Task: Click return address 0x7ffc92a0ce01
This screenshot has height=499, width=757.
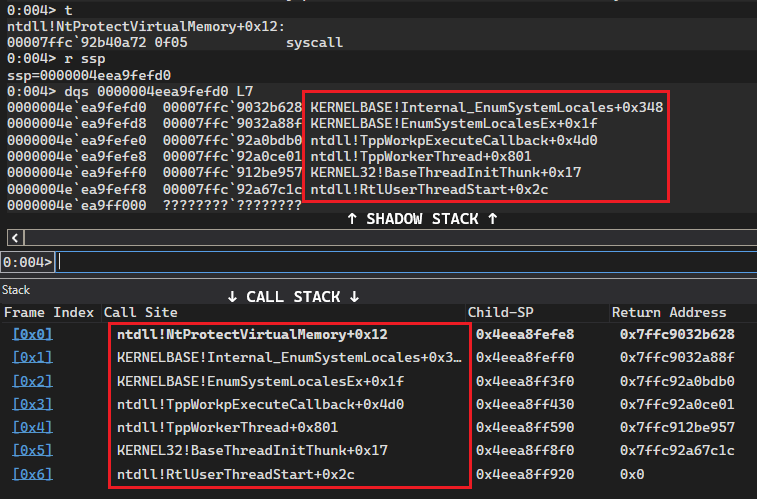Action: point(677,404)
